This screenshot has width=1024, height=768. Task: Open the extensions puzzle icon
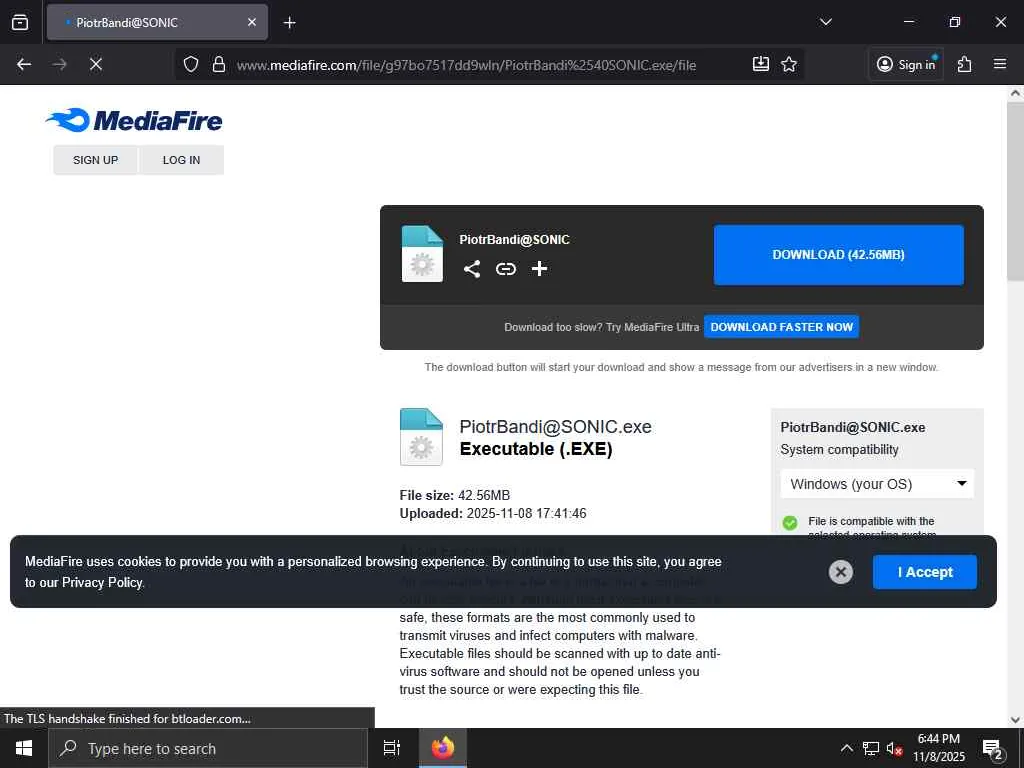[x=965, y=64]
